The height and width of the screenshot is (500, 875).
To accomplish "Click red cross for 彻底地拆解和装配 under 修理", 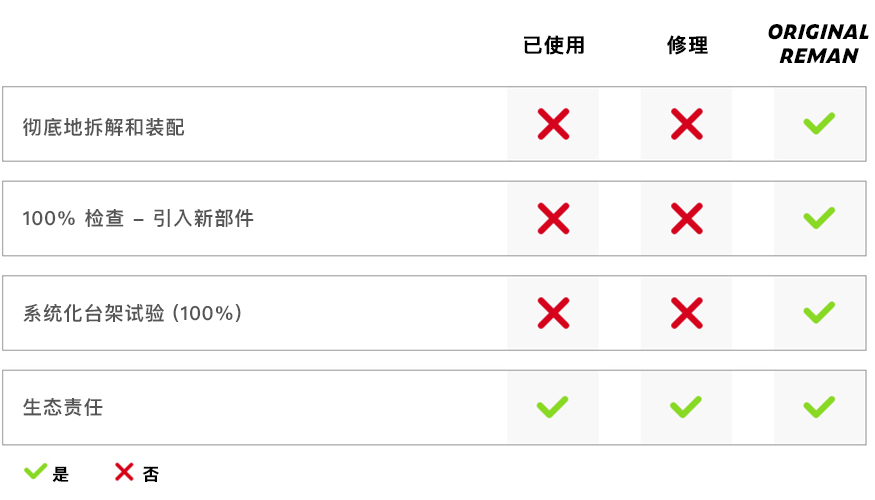I will (686, 124).
